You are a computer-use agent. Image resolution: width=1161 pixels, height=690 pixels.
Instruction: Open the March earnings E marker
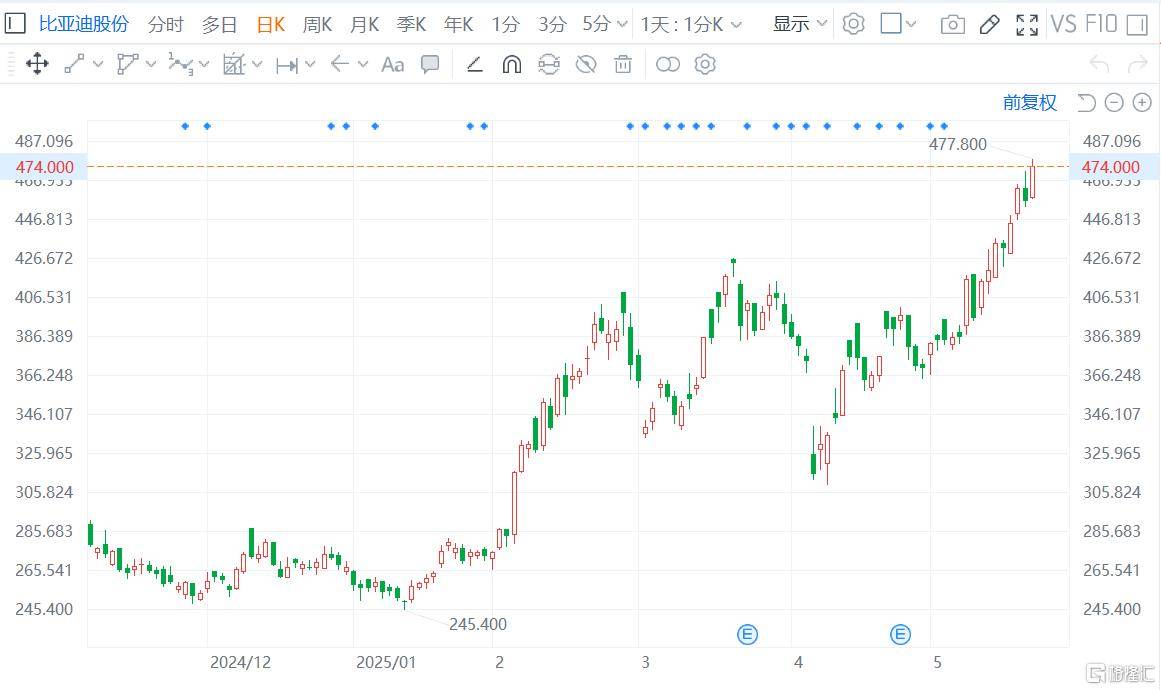click(x=747, y=634)
